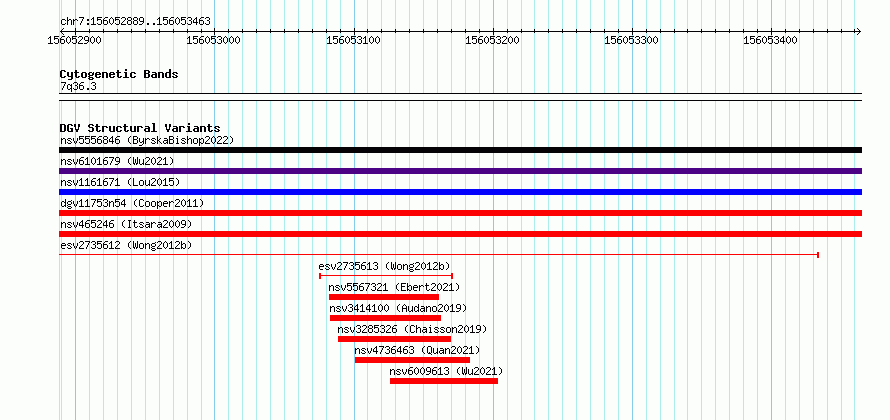The height and width of the screenshot is (420, 890).
Task: Click the nsv3285326 (Chaisson2019) label
Action: (412, 329)
